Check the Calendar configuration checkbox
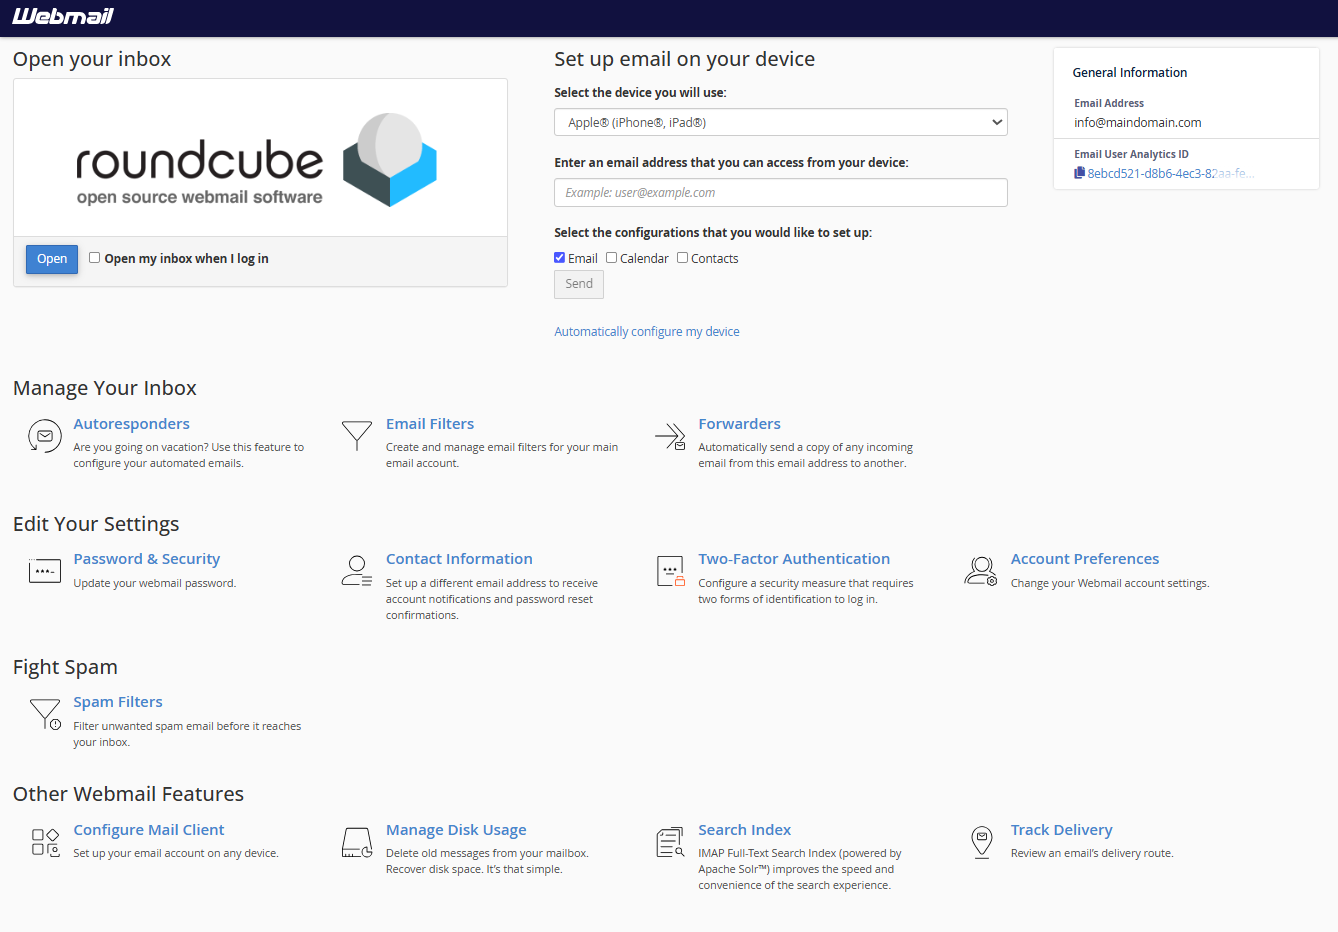Viewport: 1338px width, 932px height. [612, 258]
